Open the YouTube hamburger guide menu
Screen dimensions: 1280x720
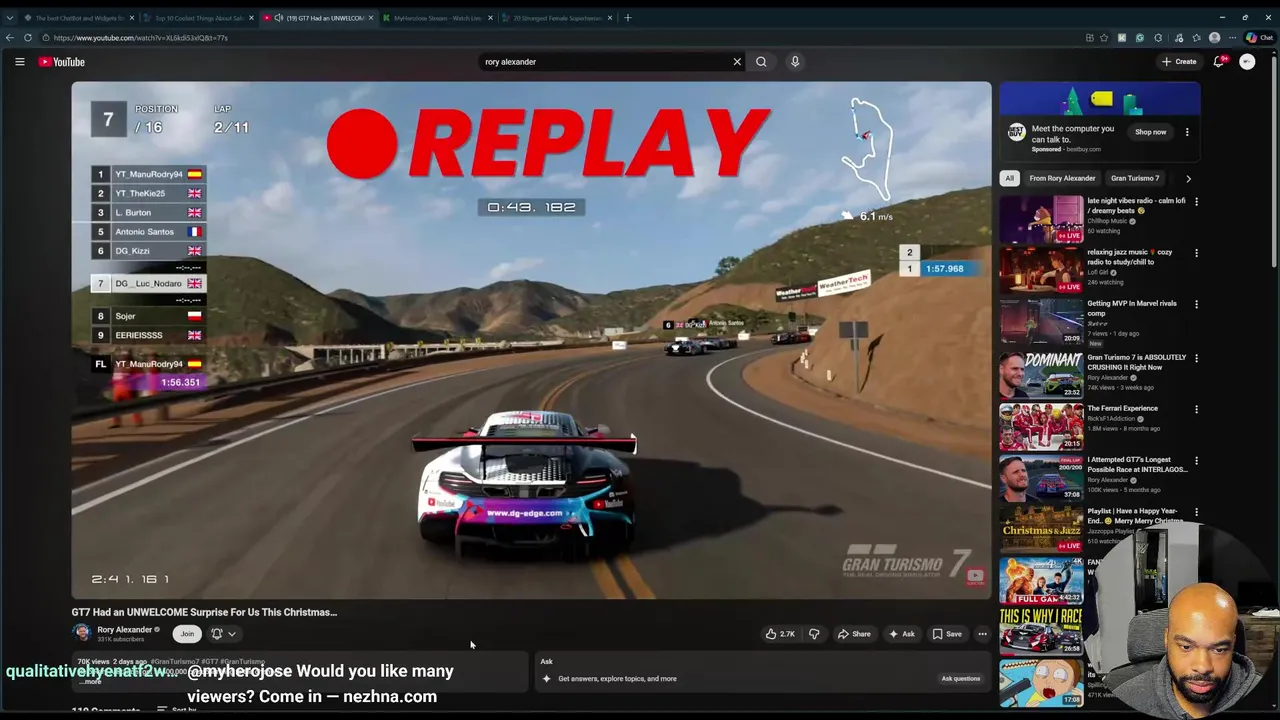coord(20,62)
